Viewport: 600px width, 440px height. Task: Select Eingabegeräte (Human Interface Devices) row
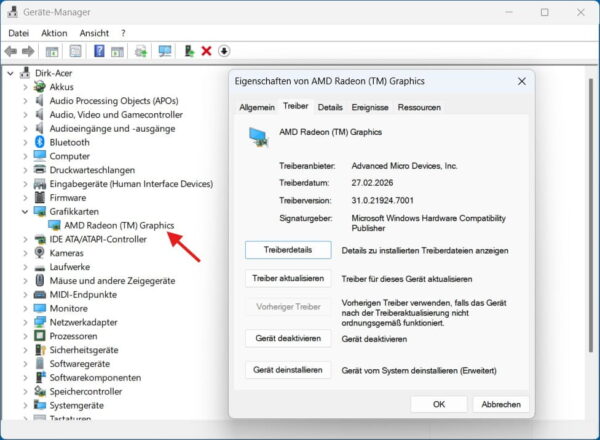coord(131,184)
